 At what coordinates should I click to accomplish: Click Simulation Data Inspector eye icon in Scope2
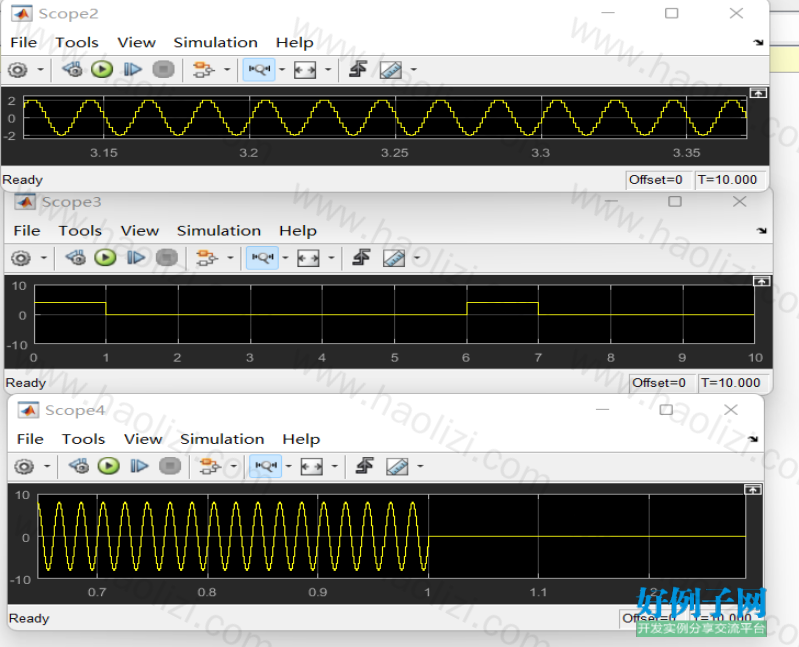point(72,69)
